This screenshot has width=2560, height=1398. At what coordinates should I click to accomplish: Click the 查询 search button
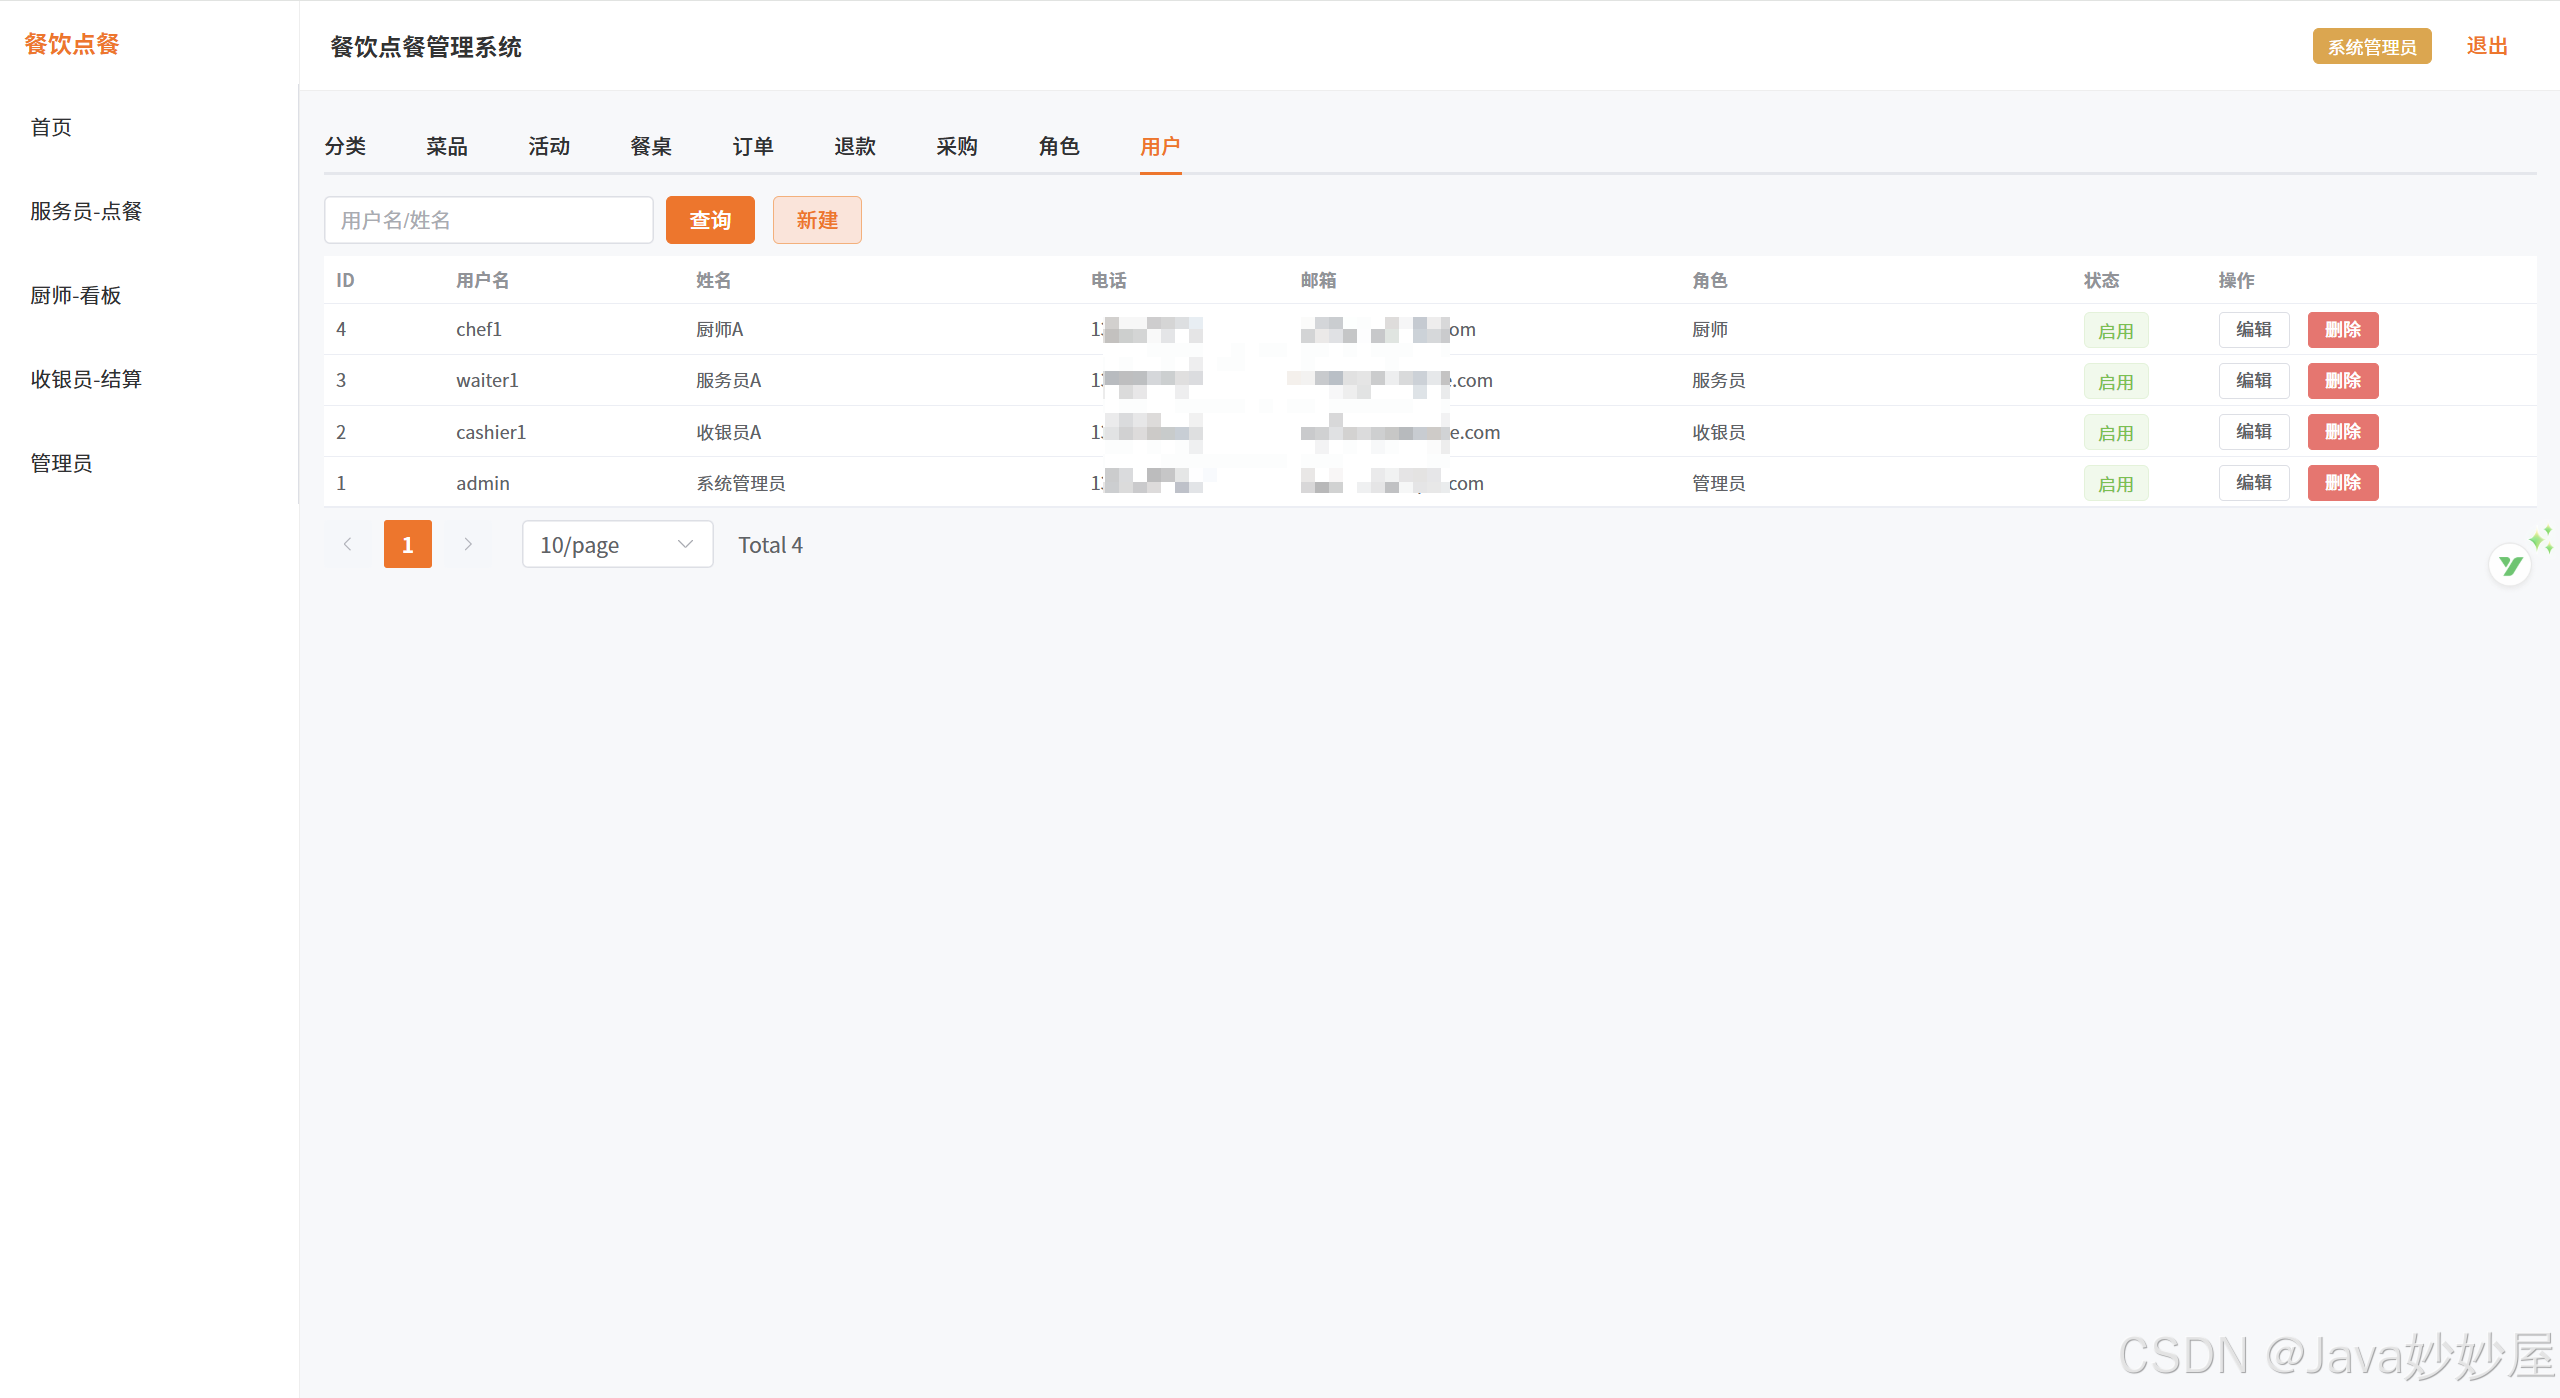(710, 220)
